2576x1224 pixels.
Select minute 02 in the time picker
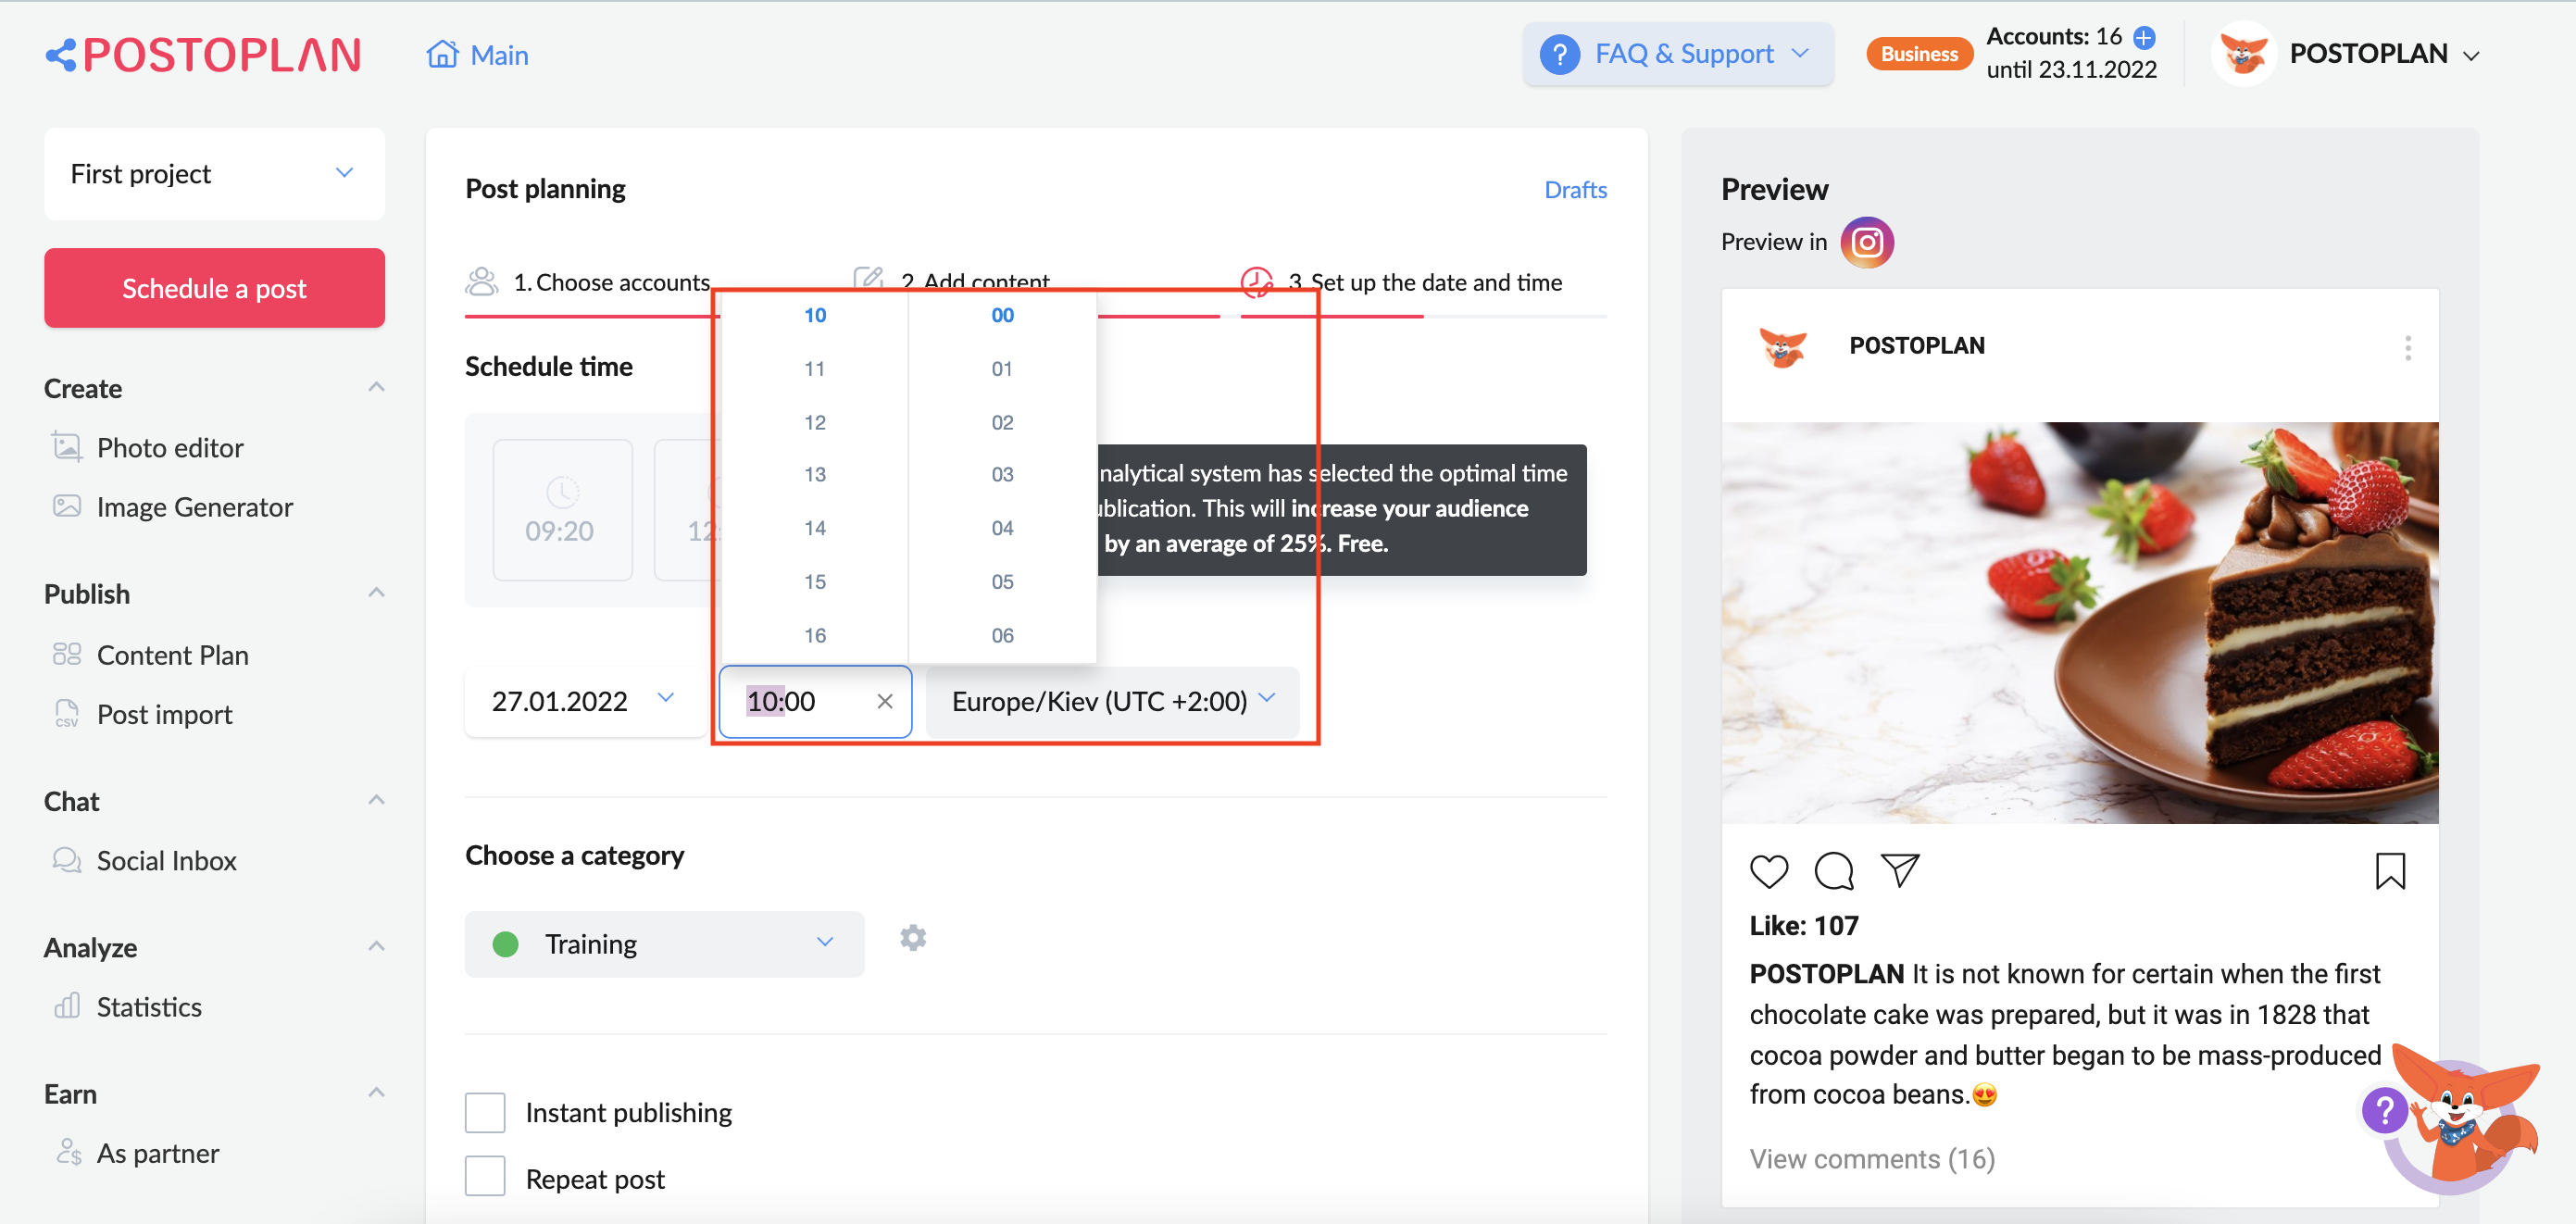point(1002,422)
